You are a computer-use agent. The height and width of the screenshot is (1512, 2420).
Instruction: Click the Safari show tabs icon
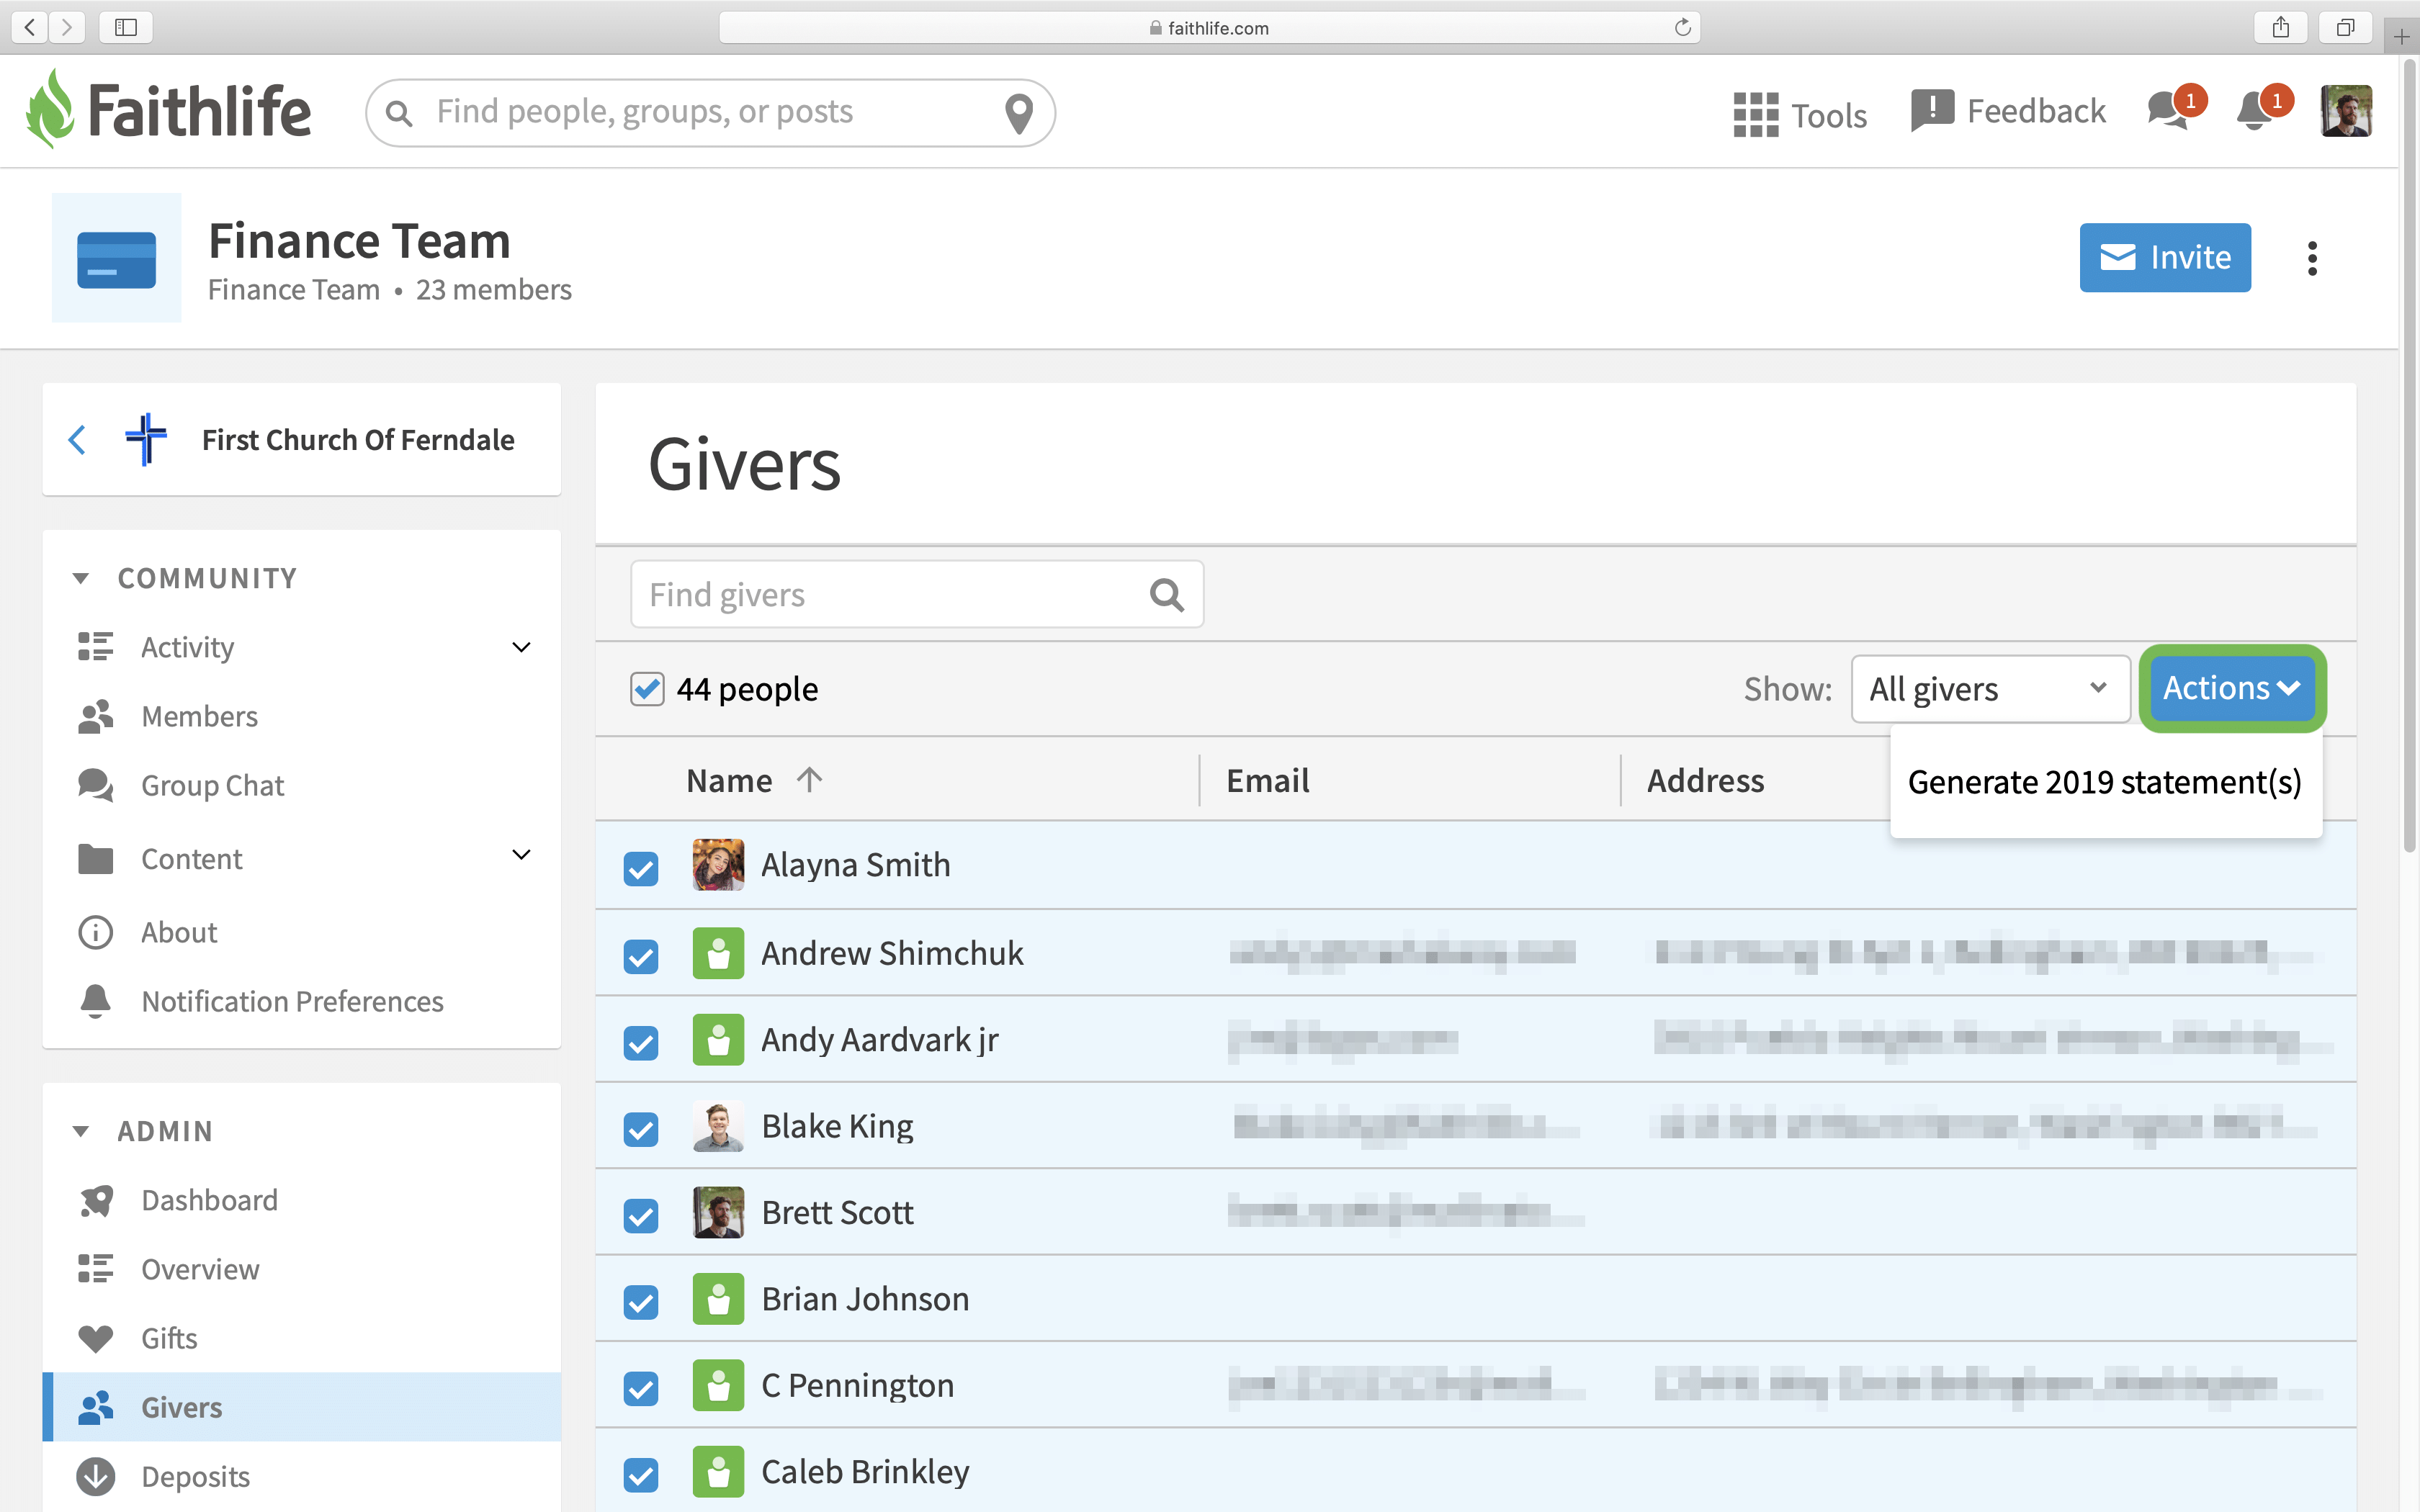coord(2345,27)
